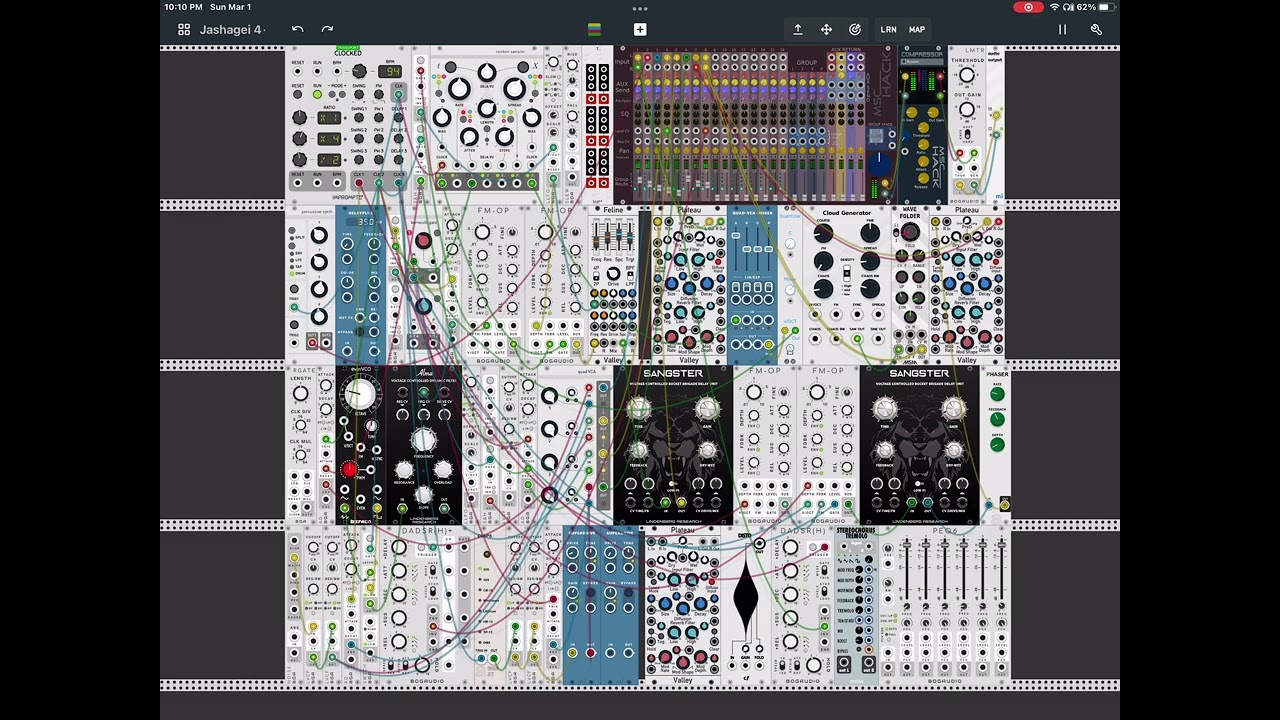1280x720 pixels.
Task: Click Length knob on RGATE module
Action: (x=300, y=394)
